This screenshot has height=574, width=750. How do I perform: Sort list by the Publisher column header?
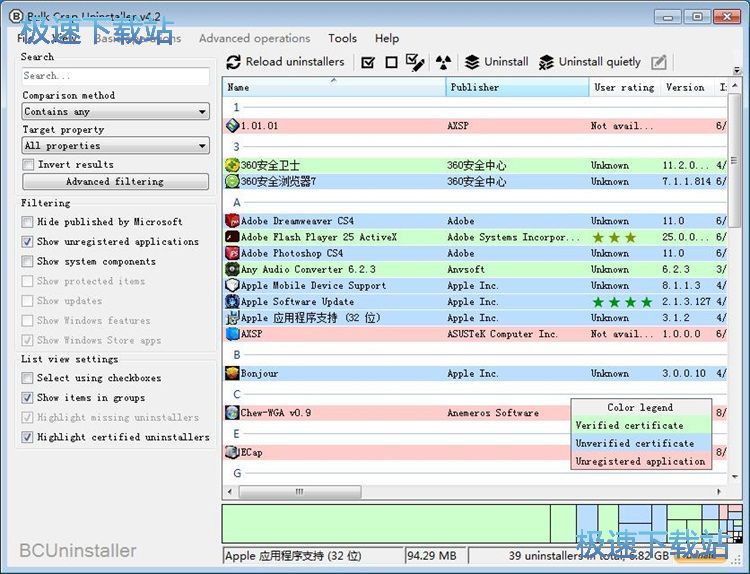(x=516, y=88)
